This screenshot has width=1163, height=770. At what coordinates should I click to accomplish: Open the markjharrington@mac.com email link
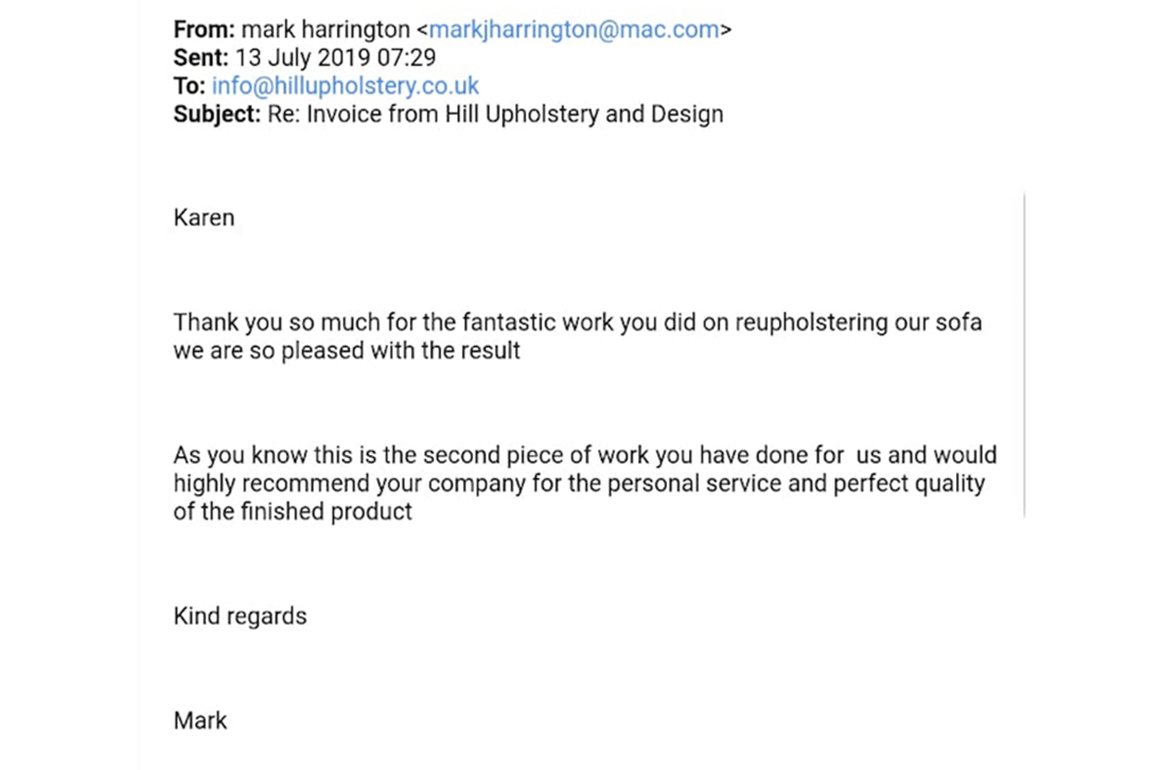tap(574, 30)
